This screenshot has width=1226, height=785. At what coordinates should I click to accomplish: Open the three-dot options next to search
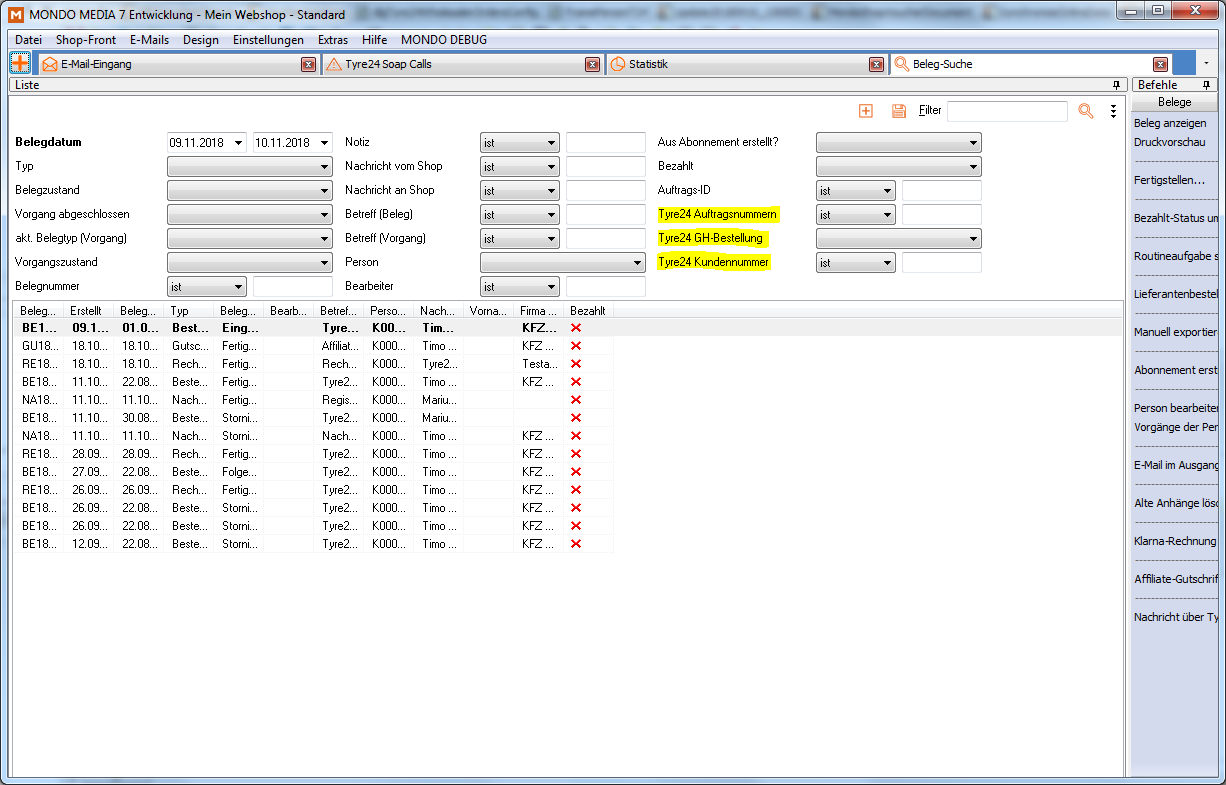[1113, 111]
